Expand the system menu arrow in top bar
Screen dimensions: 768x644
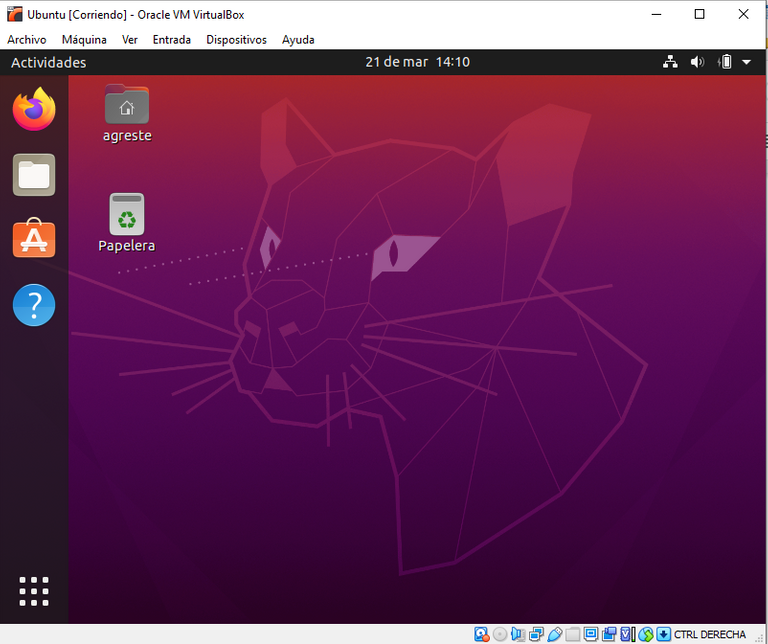pos(746,62)
